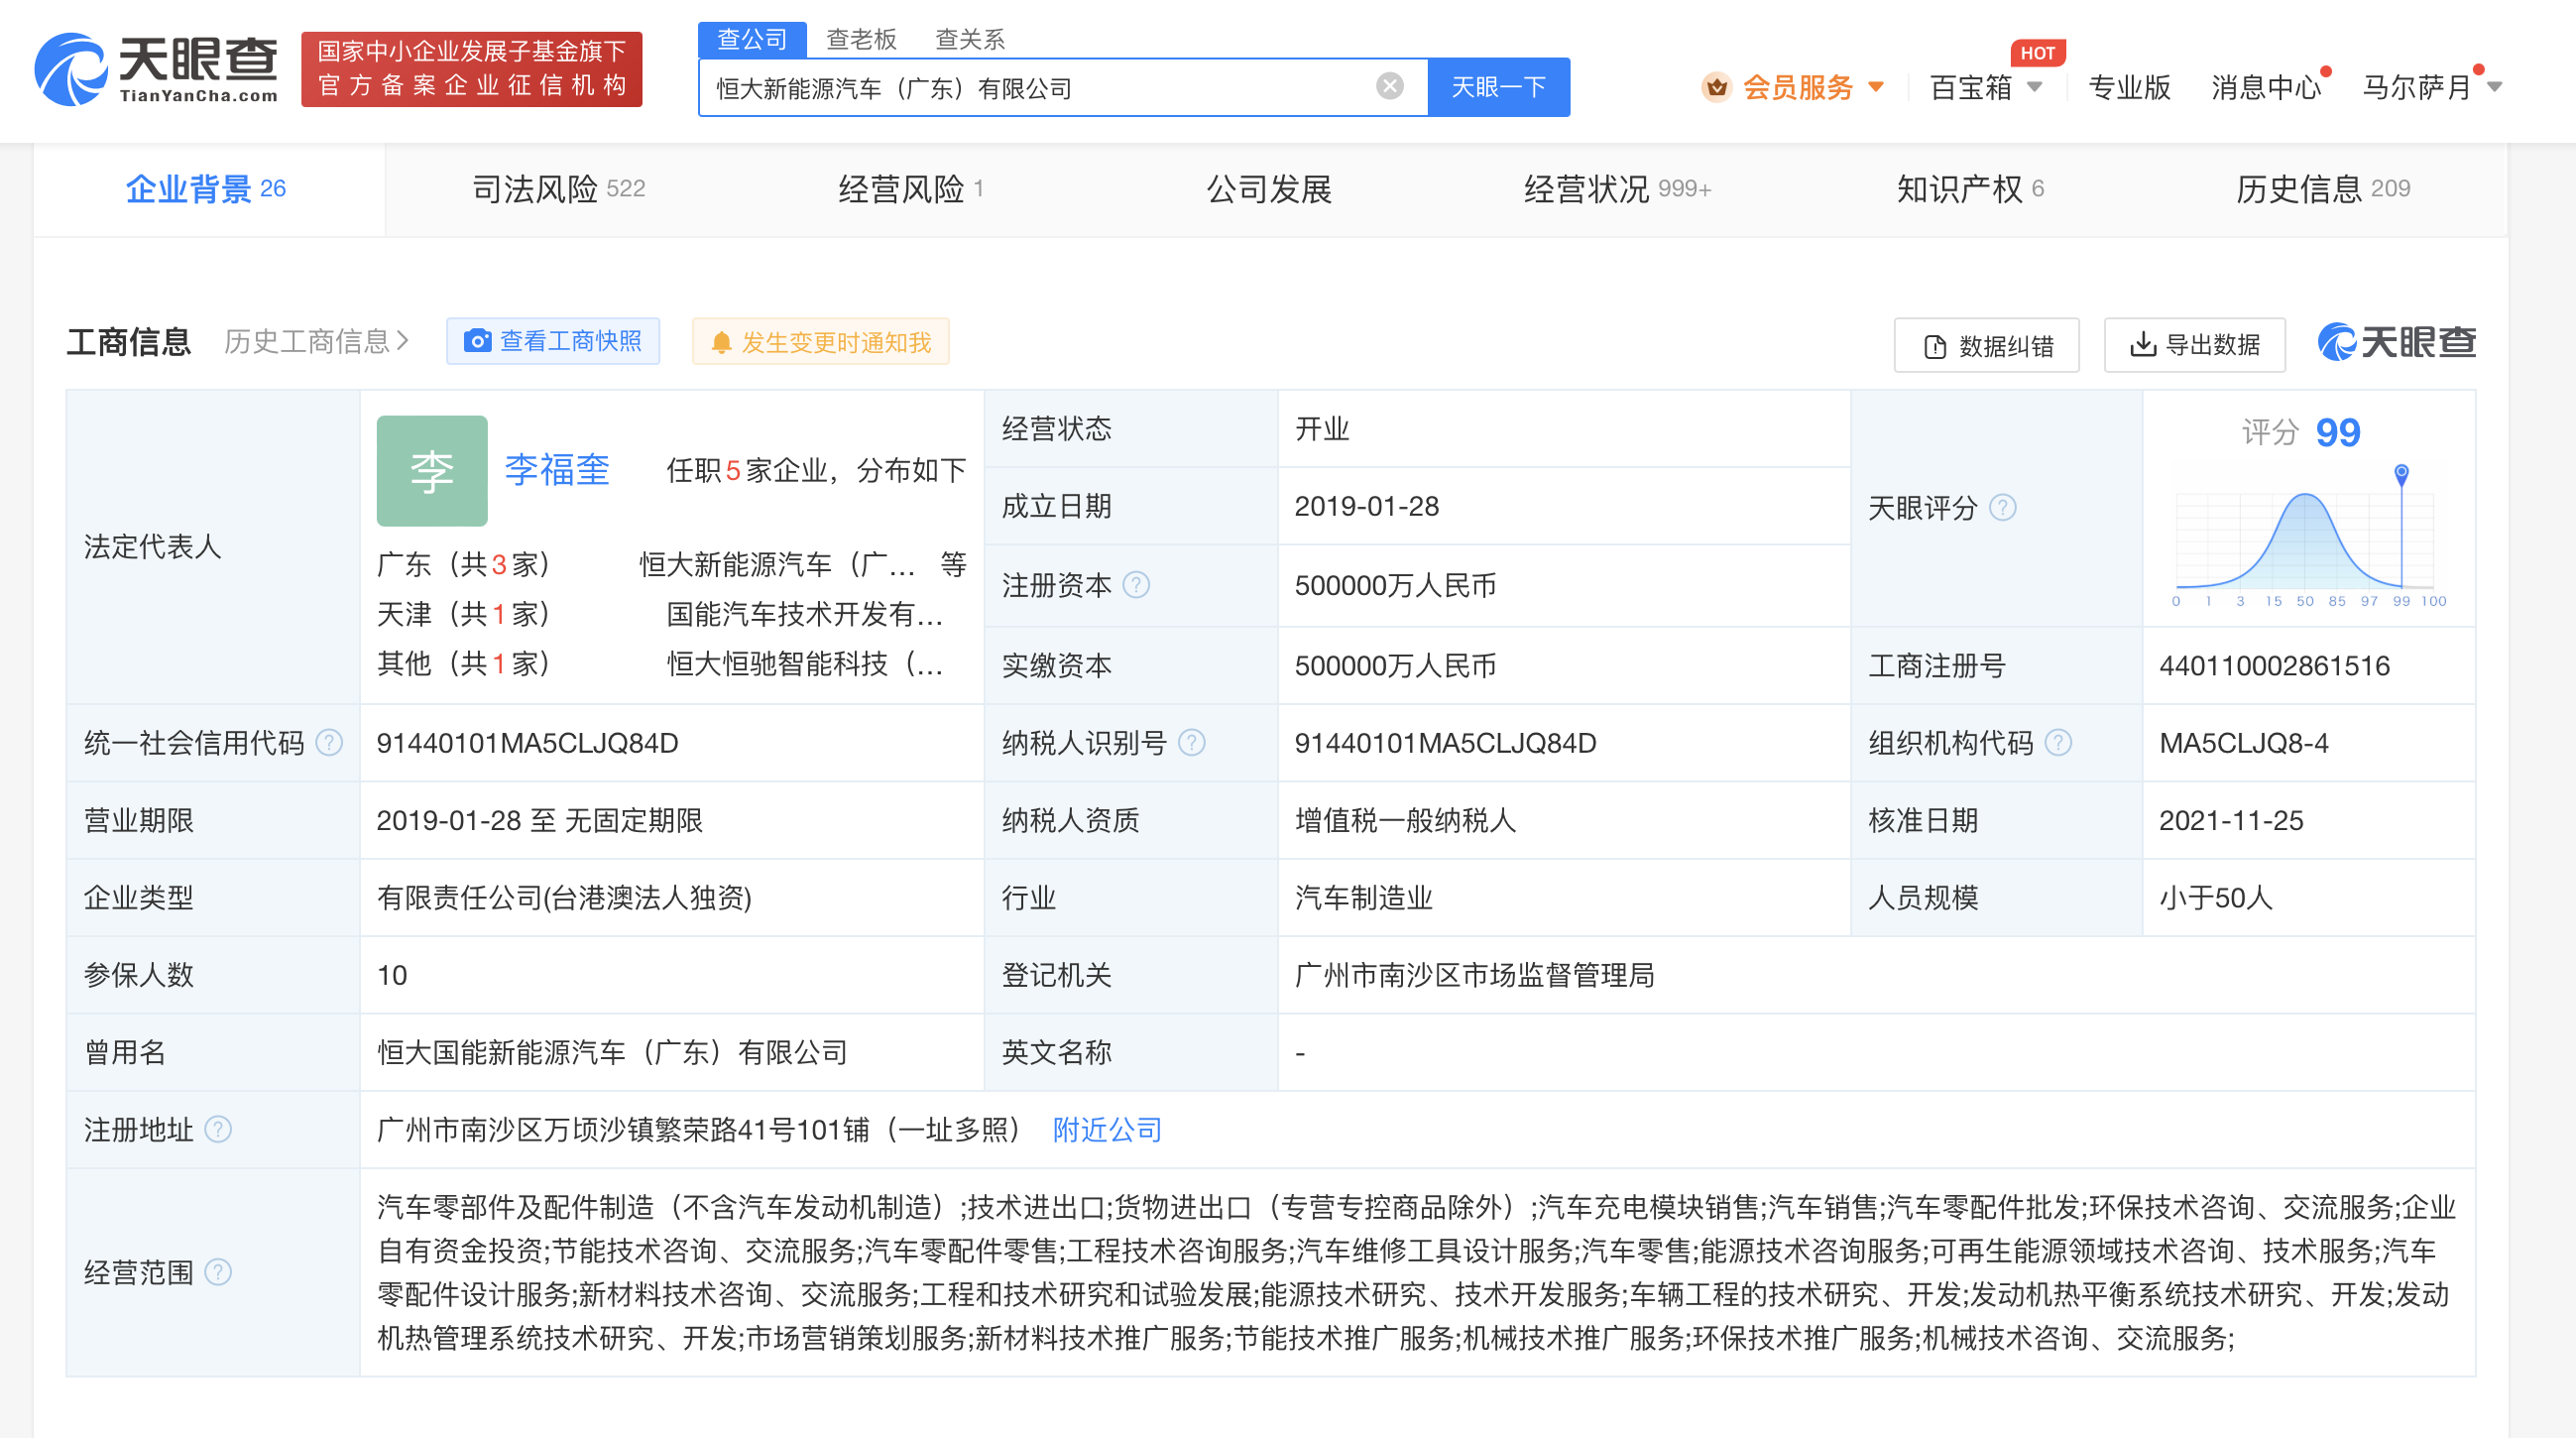This screenshot has width=2576, height=1438.
Task: Open 恒大恒驰智能科技（… company link
Action: [806, 663]
